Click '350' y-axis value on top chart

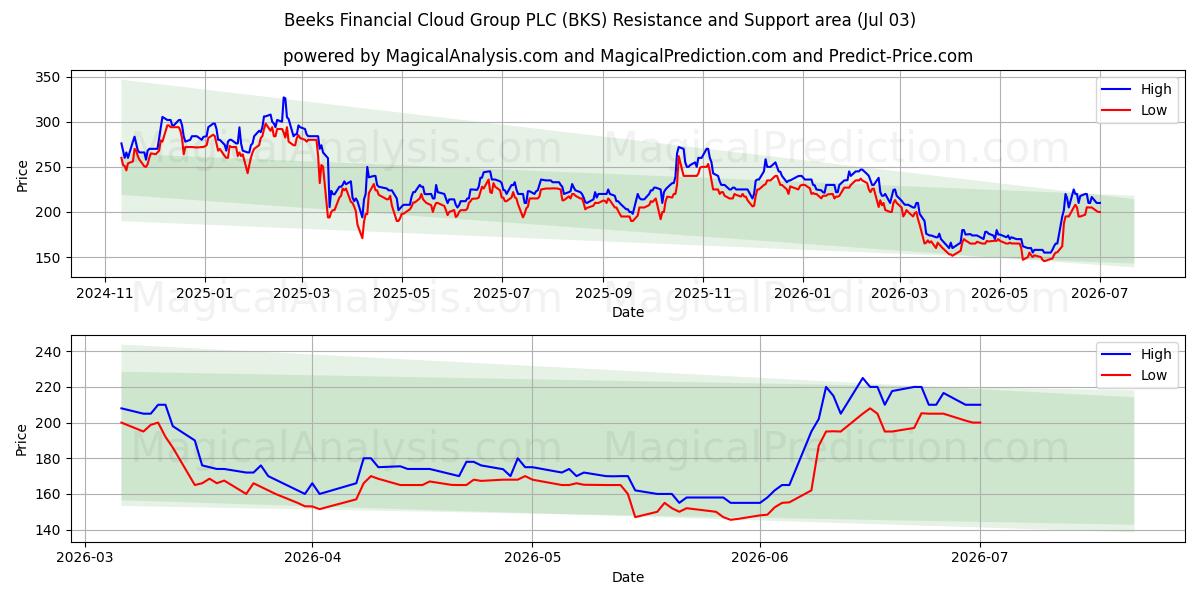pos(49,77)
